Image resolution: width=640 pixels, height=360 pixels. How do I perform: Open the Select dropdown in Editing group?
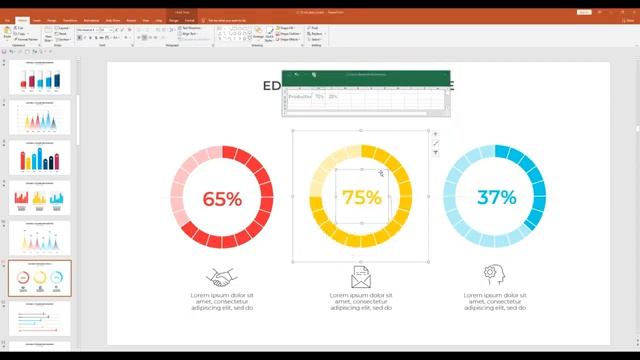point(314,40)
